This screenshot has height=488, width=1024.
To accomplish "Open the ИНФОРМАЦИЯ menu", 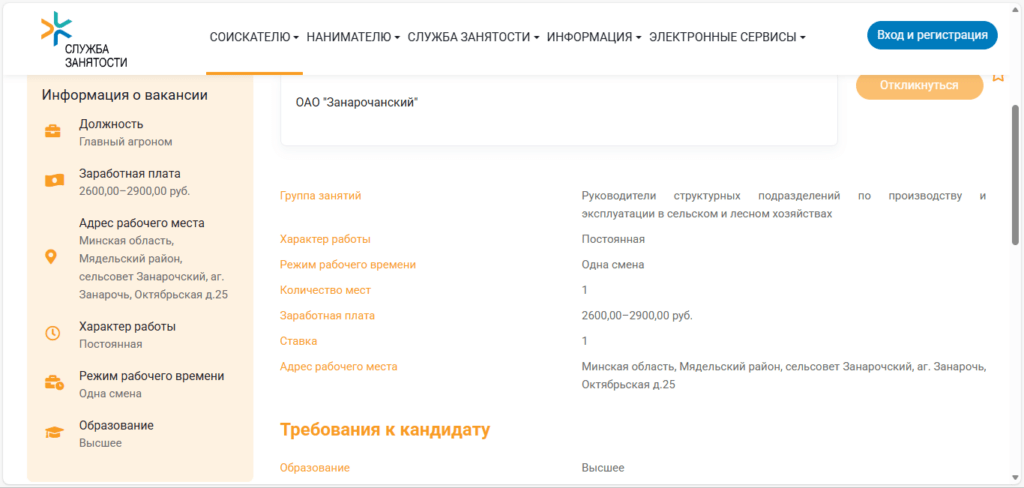I will (x=594, y=37).
